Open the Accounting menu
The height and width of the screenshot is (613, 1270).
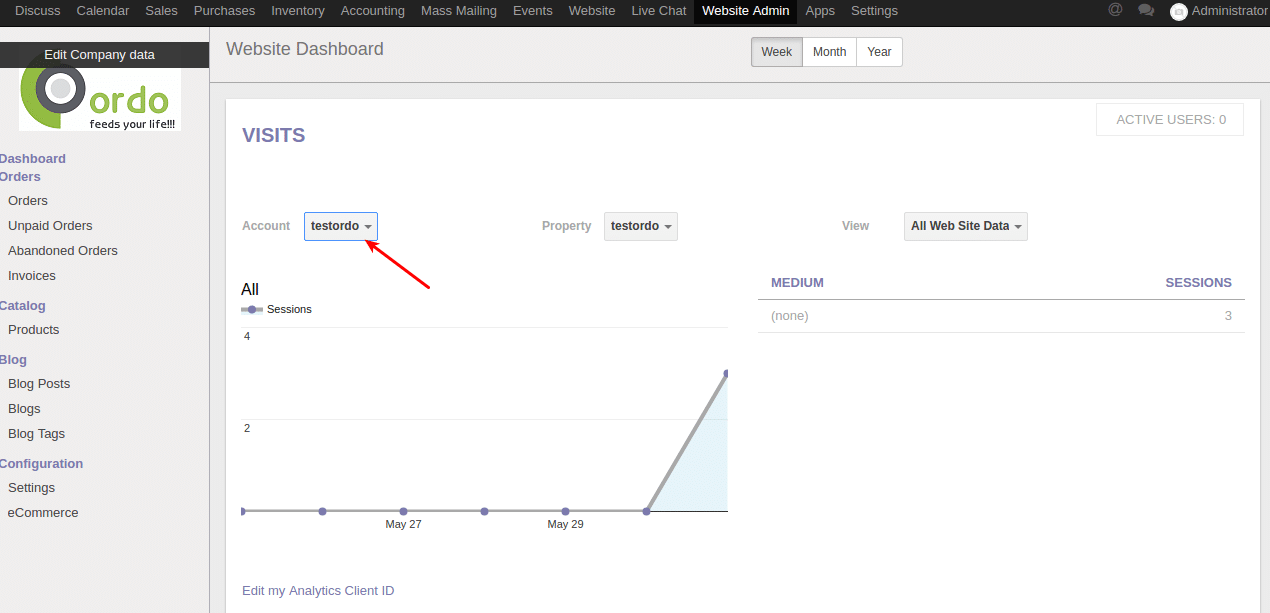click(373, 11)
